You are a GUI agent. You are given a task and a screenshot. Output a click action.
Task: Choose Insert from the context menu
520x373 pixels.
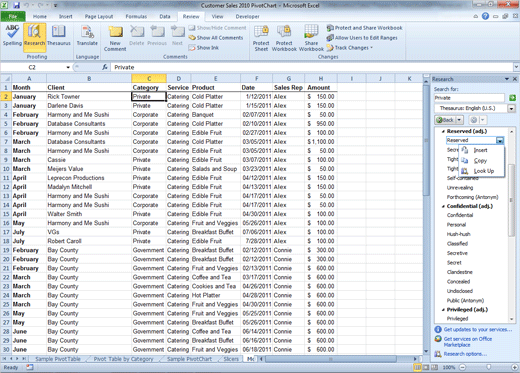coord(481,151)
